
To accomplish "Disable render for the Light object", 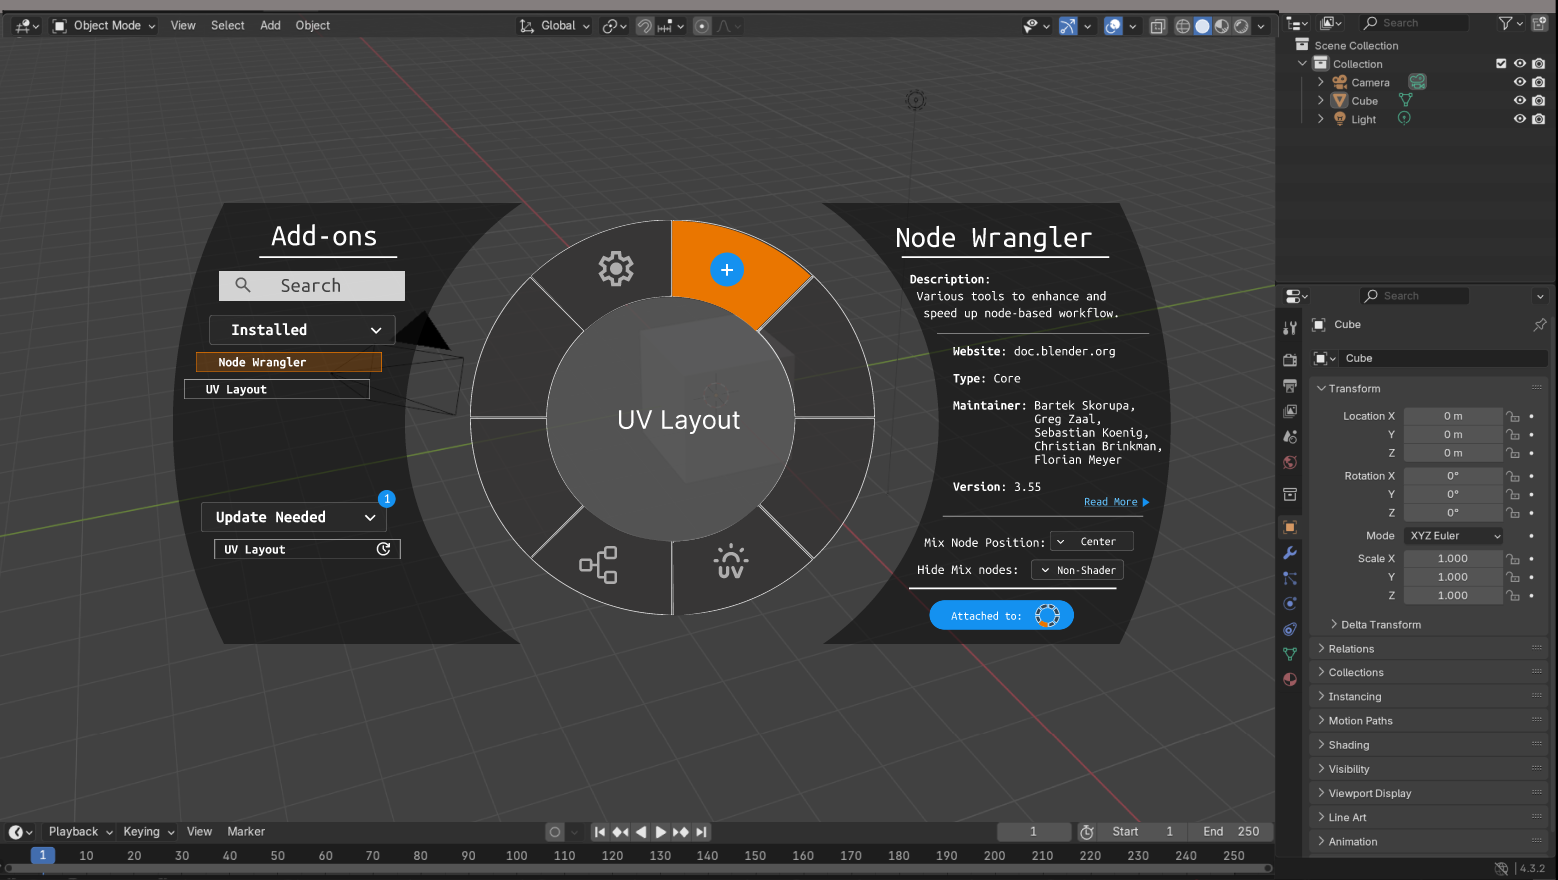I will pos(1539,119).
